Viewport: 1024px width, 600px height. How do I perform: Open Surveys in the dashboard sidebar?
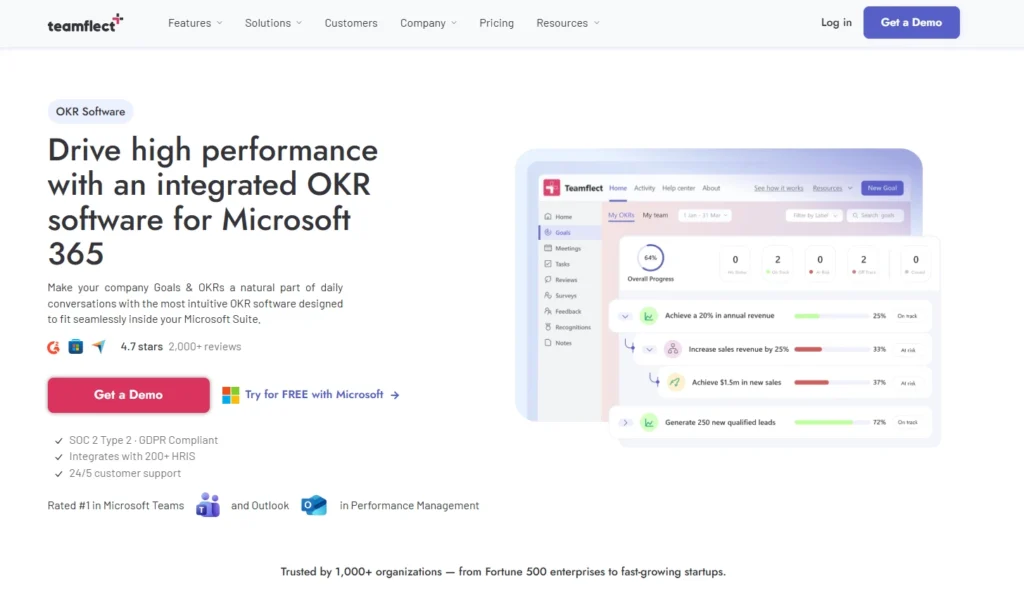click(x=560, y=296)
